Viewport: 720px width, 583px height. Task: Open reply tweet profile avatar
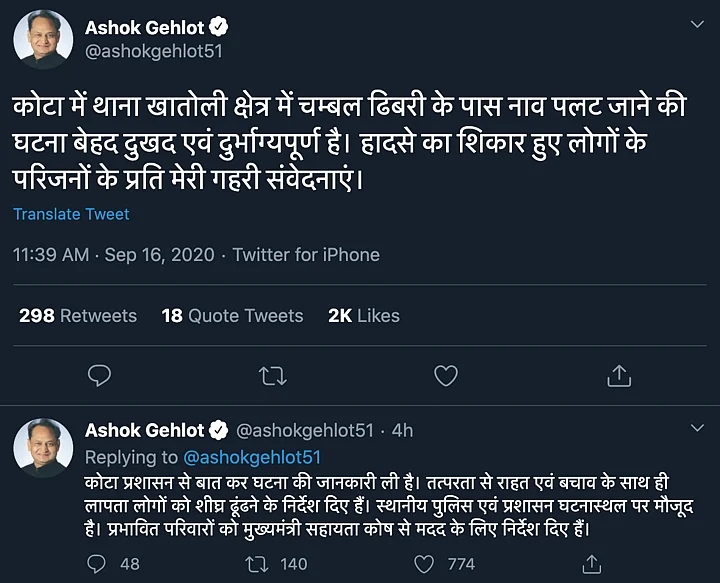tap(43, 447)
